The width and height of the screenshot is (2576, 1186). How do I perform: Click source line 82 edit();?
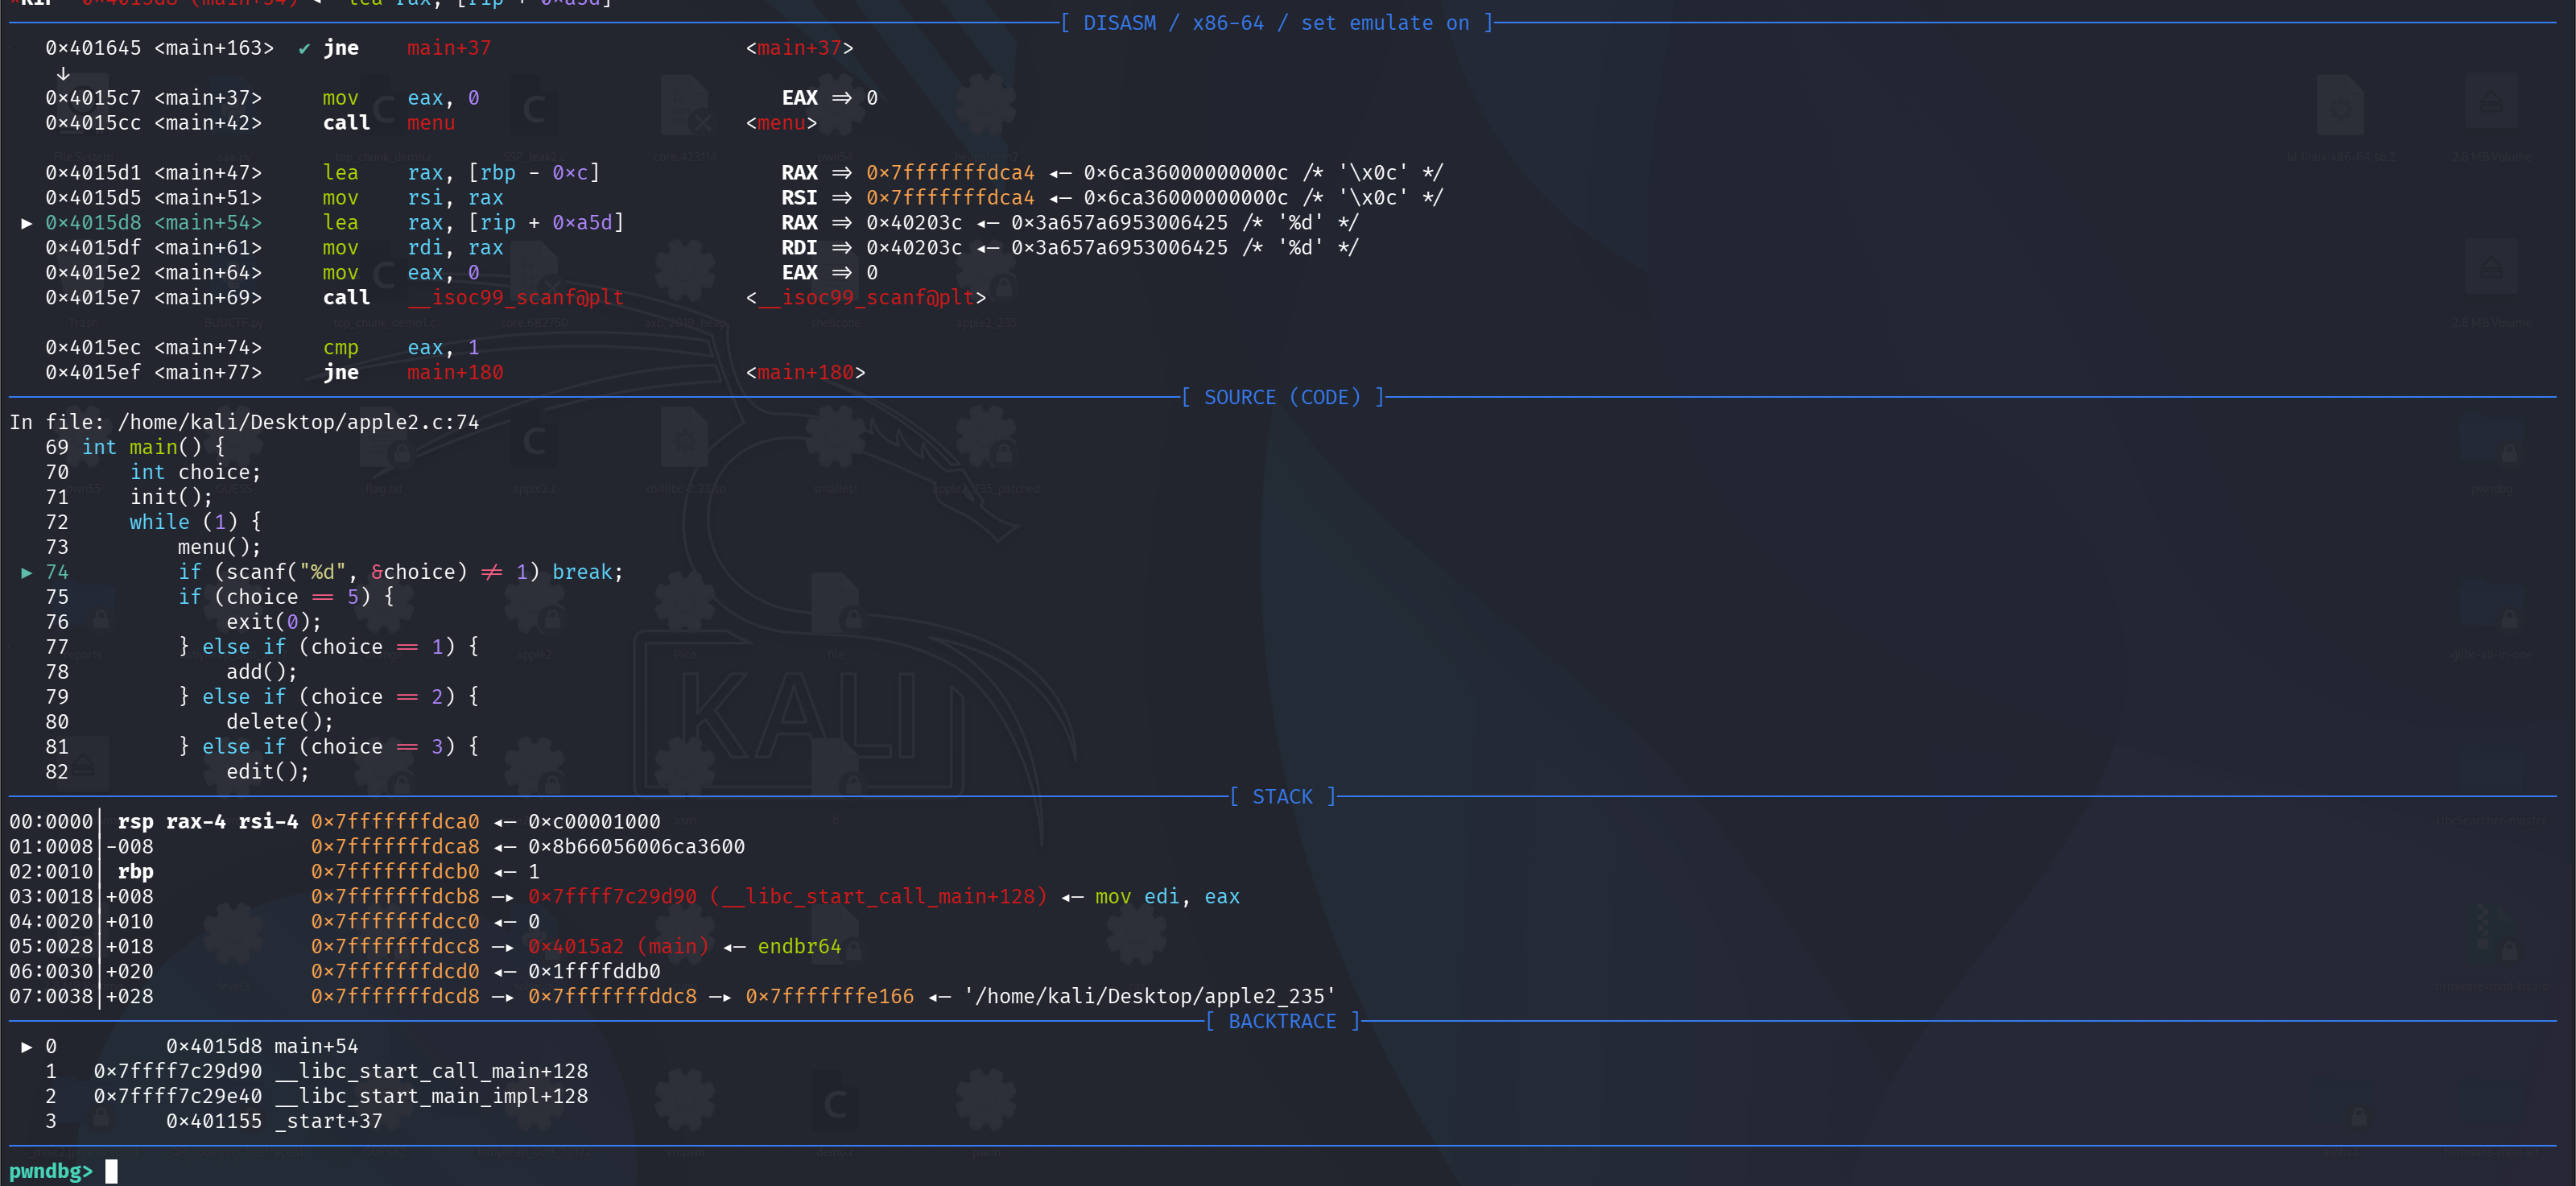(x=268, y=772)
